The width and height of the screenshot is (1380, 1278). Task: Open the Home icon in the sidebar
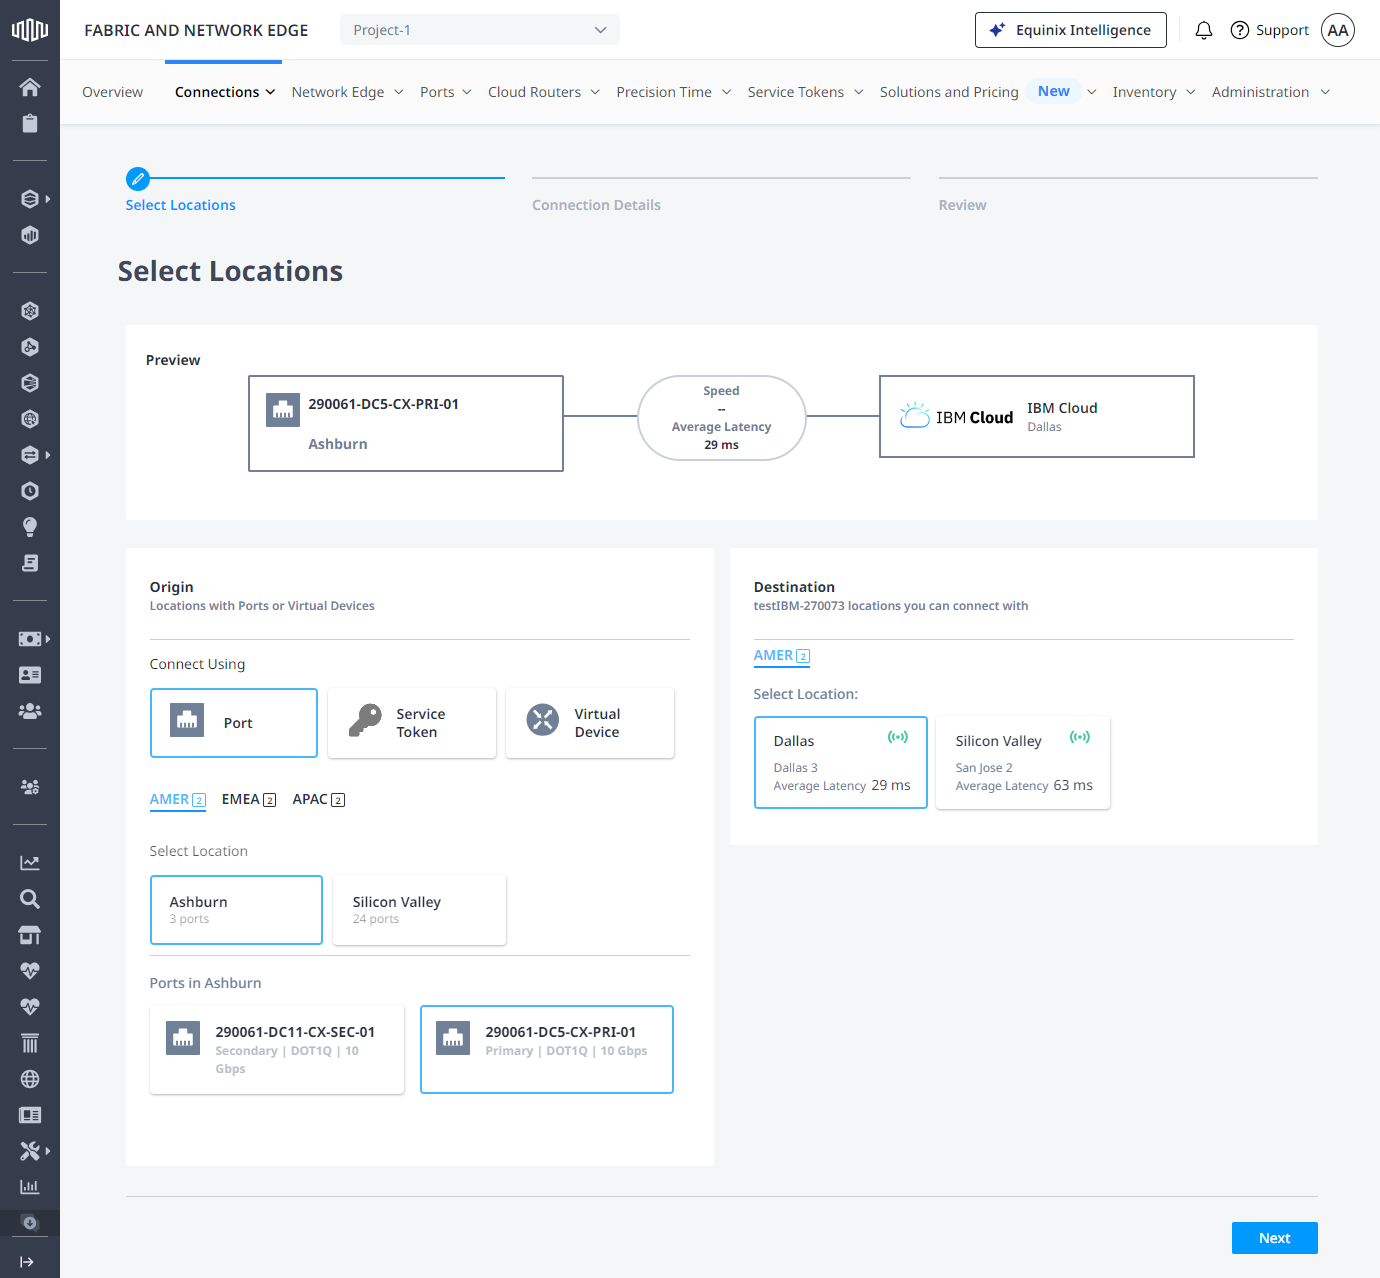point(30,87)
